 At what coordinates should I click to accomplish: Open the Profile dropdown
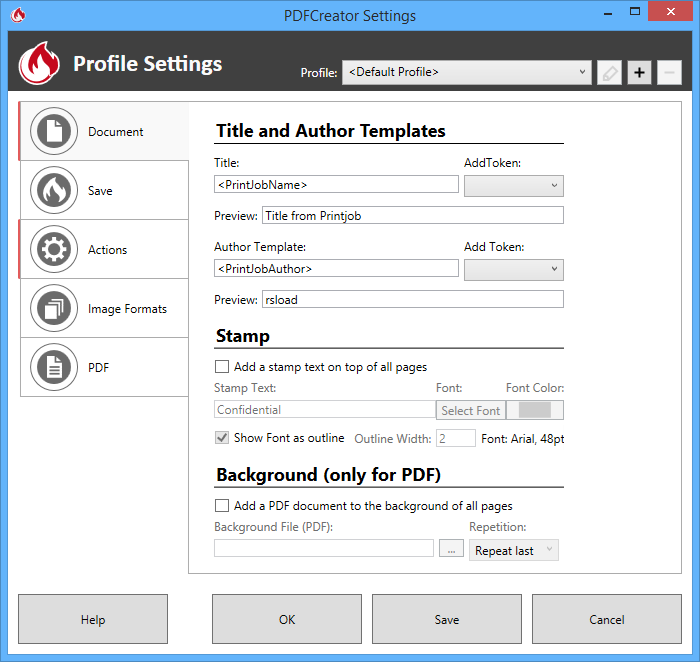coord(467,72)
